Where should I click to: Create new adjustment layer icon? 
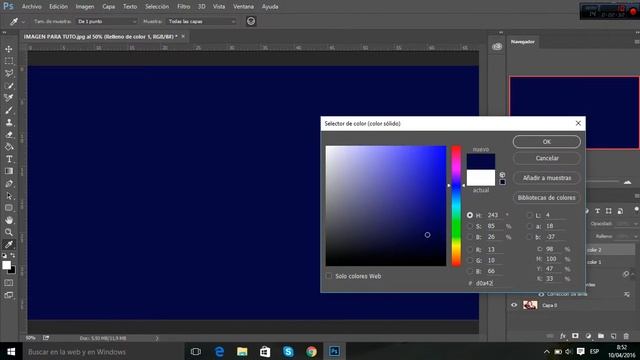tap(588, 336)
